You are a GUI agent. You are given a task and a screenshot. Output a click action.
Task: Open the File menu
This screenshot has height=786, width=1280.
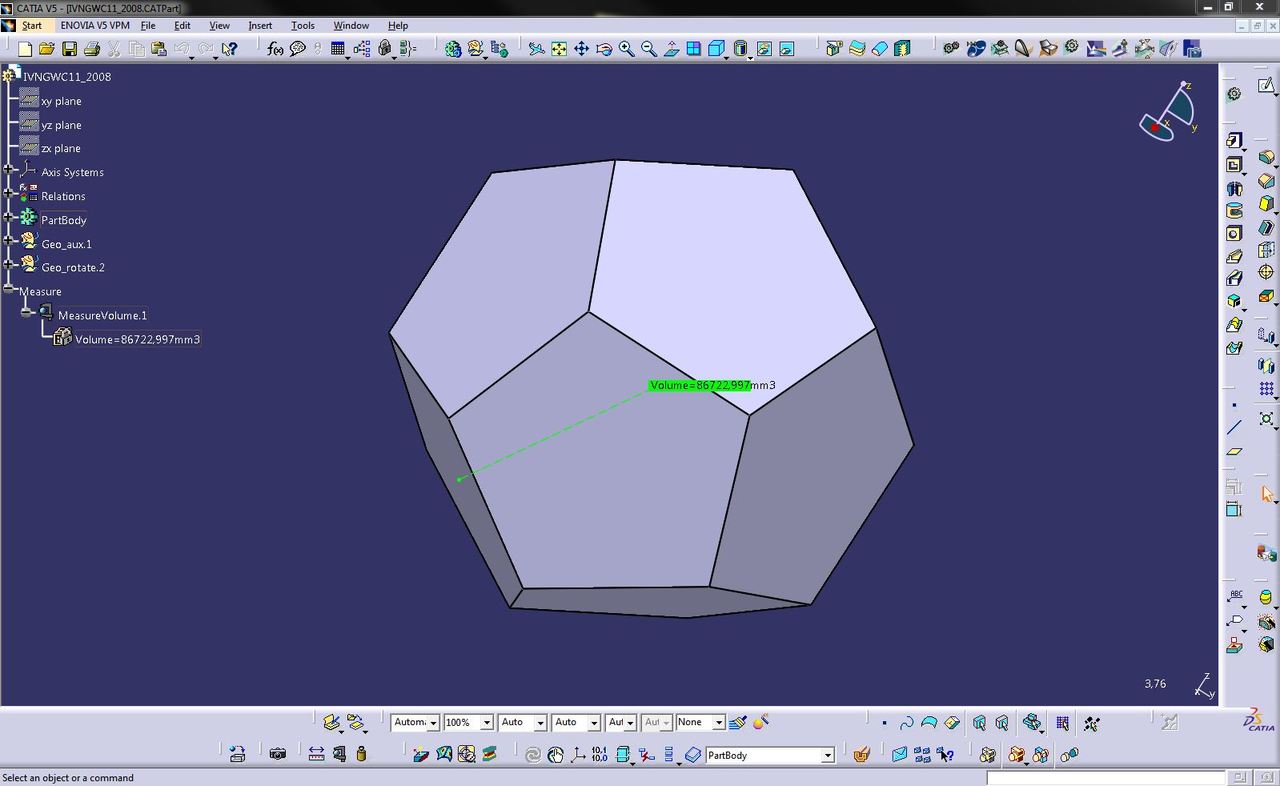148,25
